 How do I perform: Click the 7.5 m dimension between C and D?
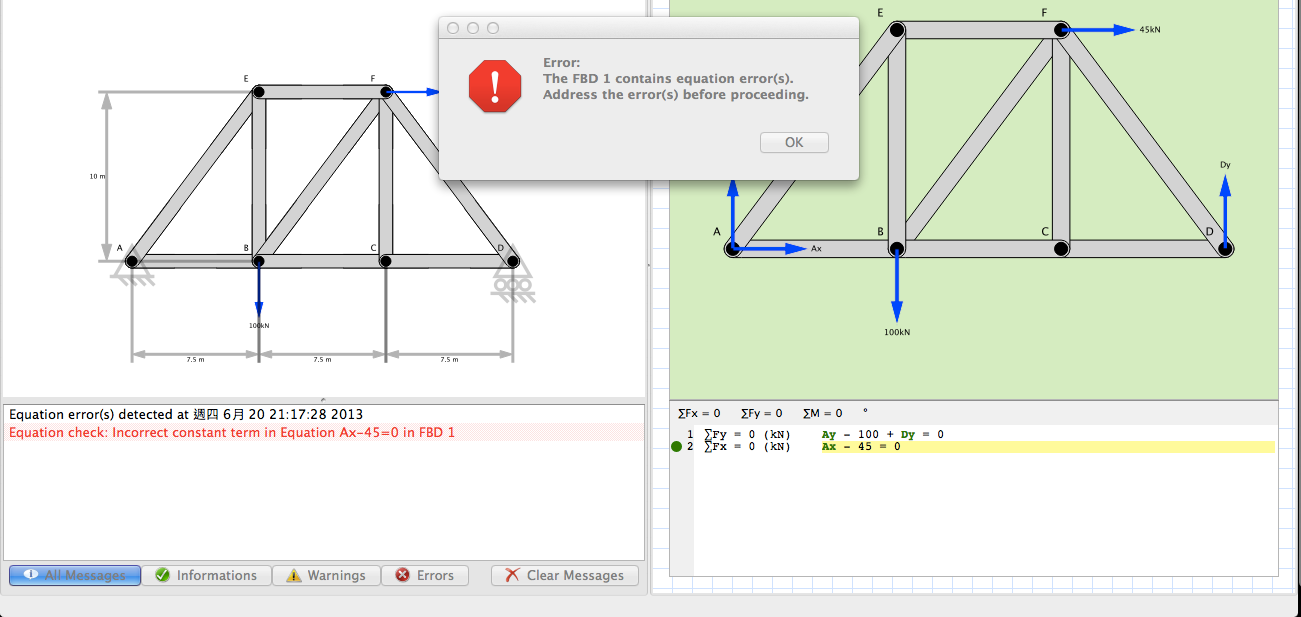(449, 359)
